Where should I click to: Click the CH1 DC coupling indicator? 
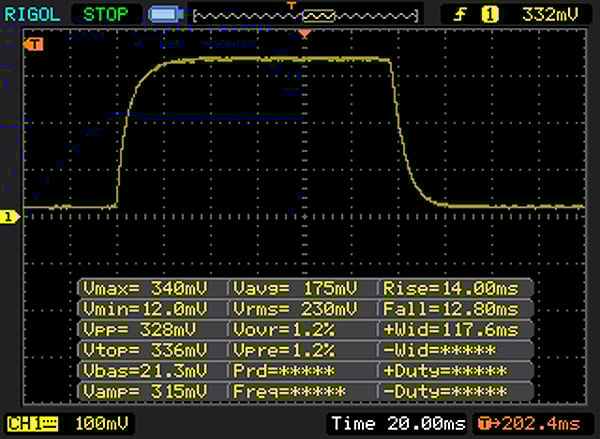click(x=33, y=424)
